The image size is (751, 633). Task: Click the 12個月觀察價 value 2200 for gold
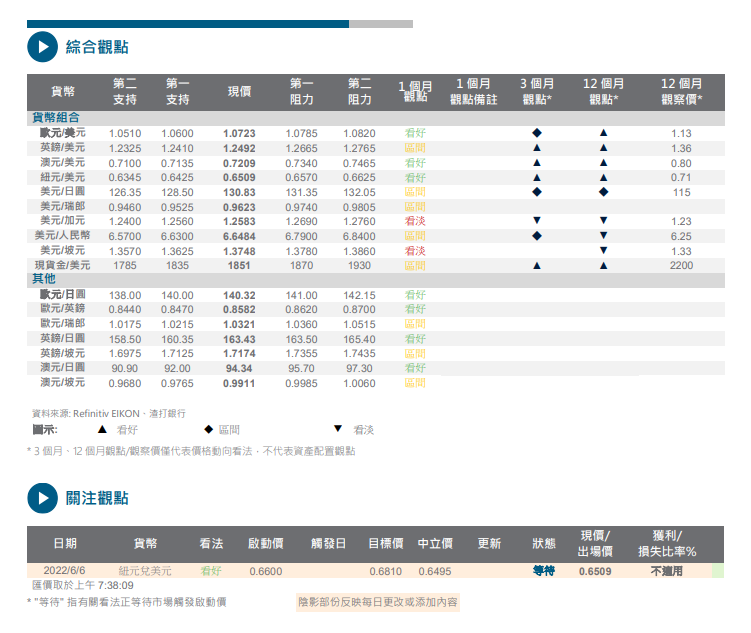point(681,265)
